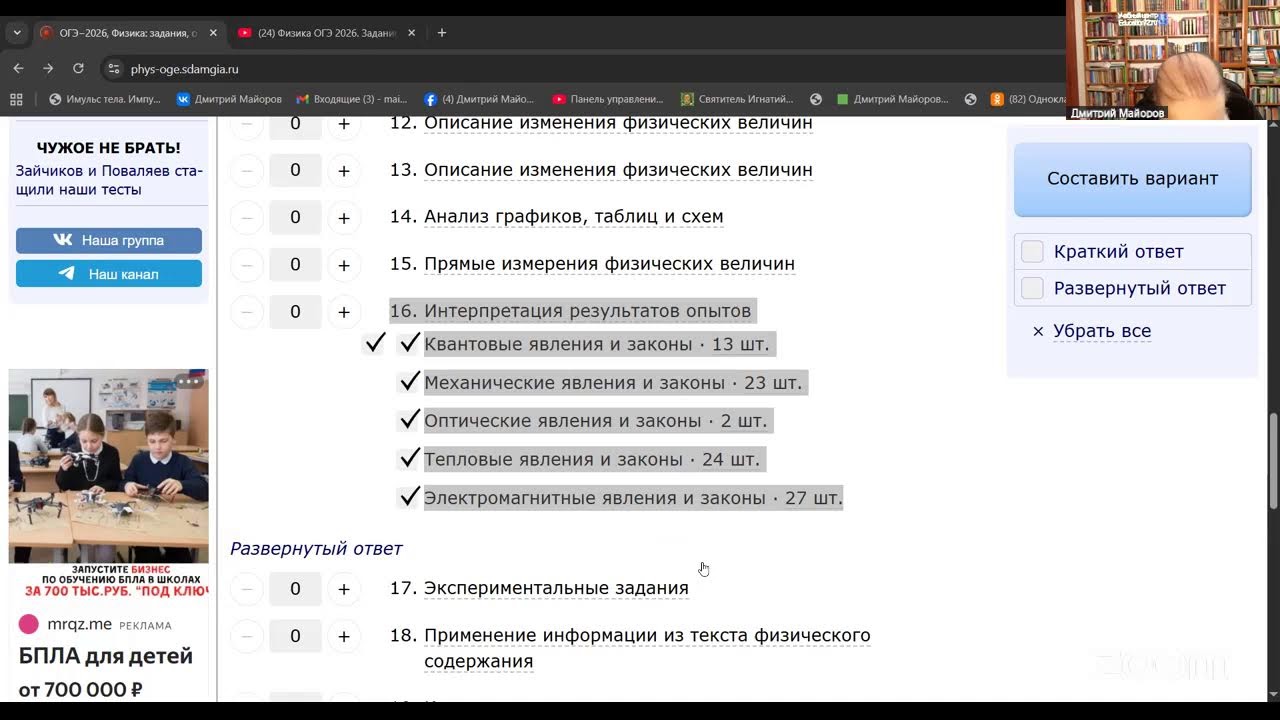This screenshot has height=720, width=1280.
Task: Decrease count for task 15
Action: point(247,265)
